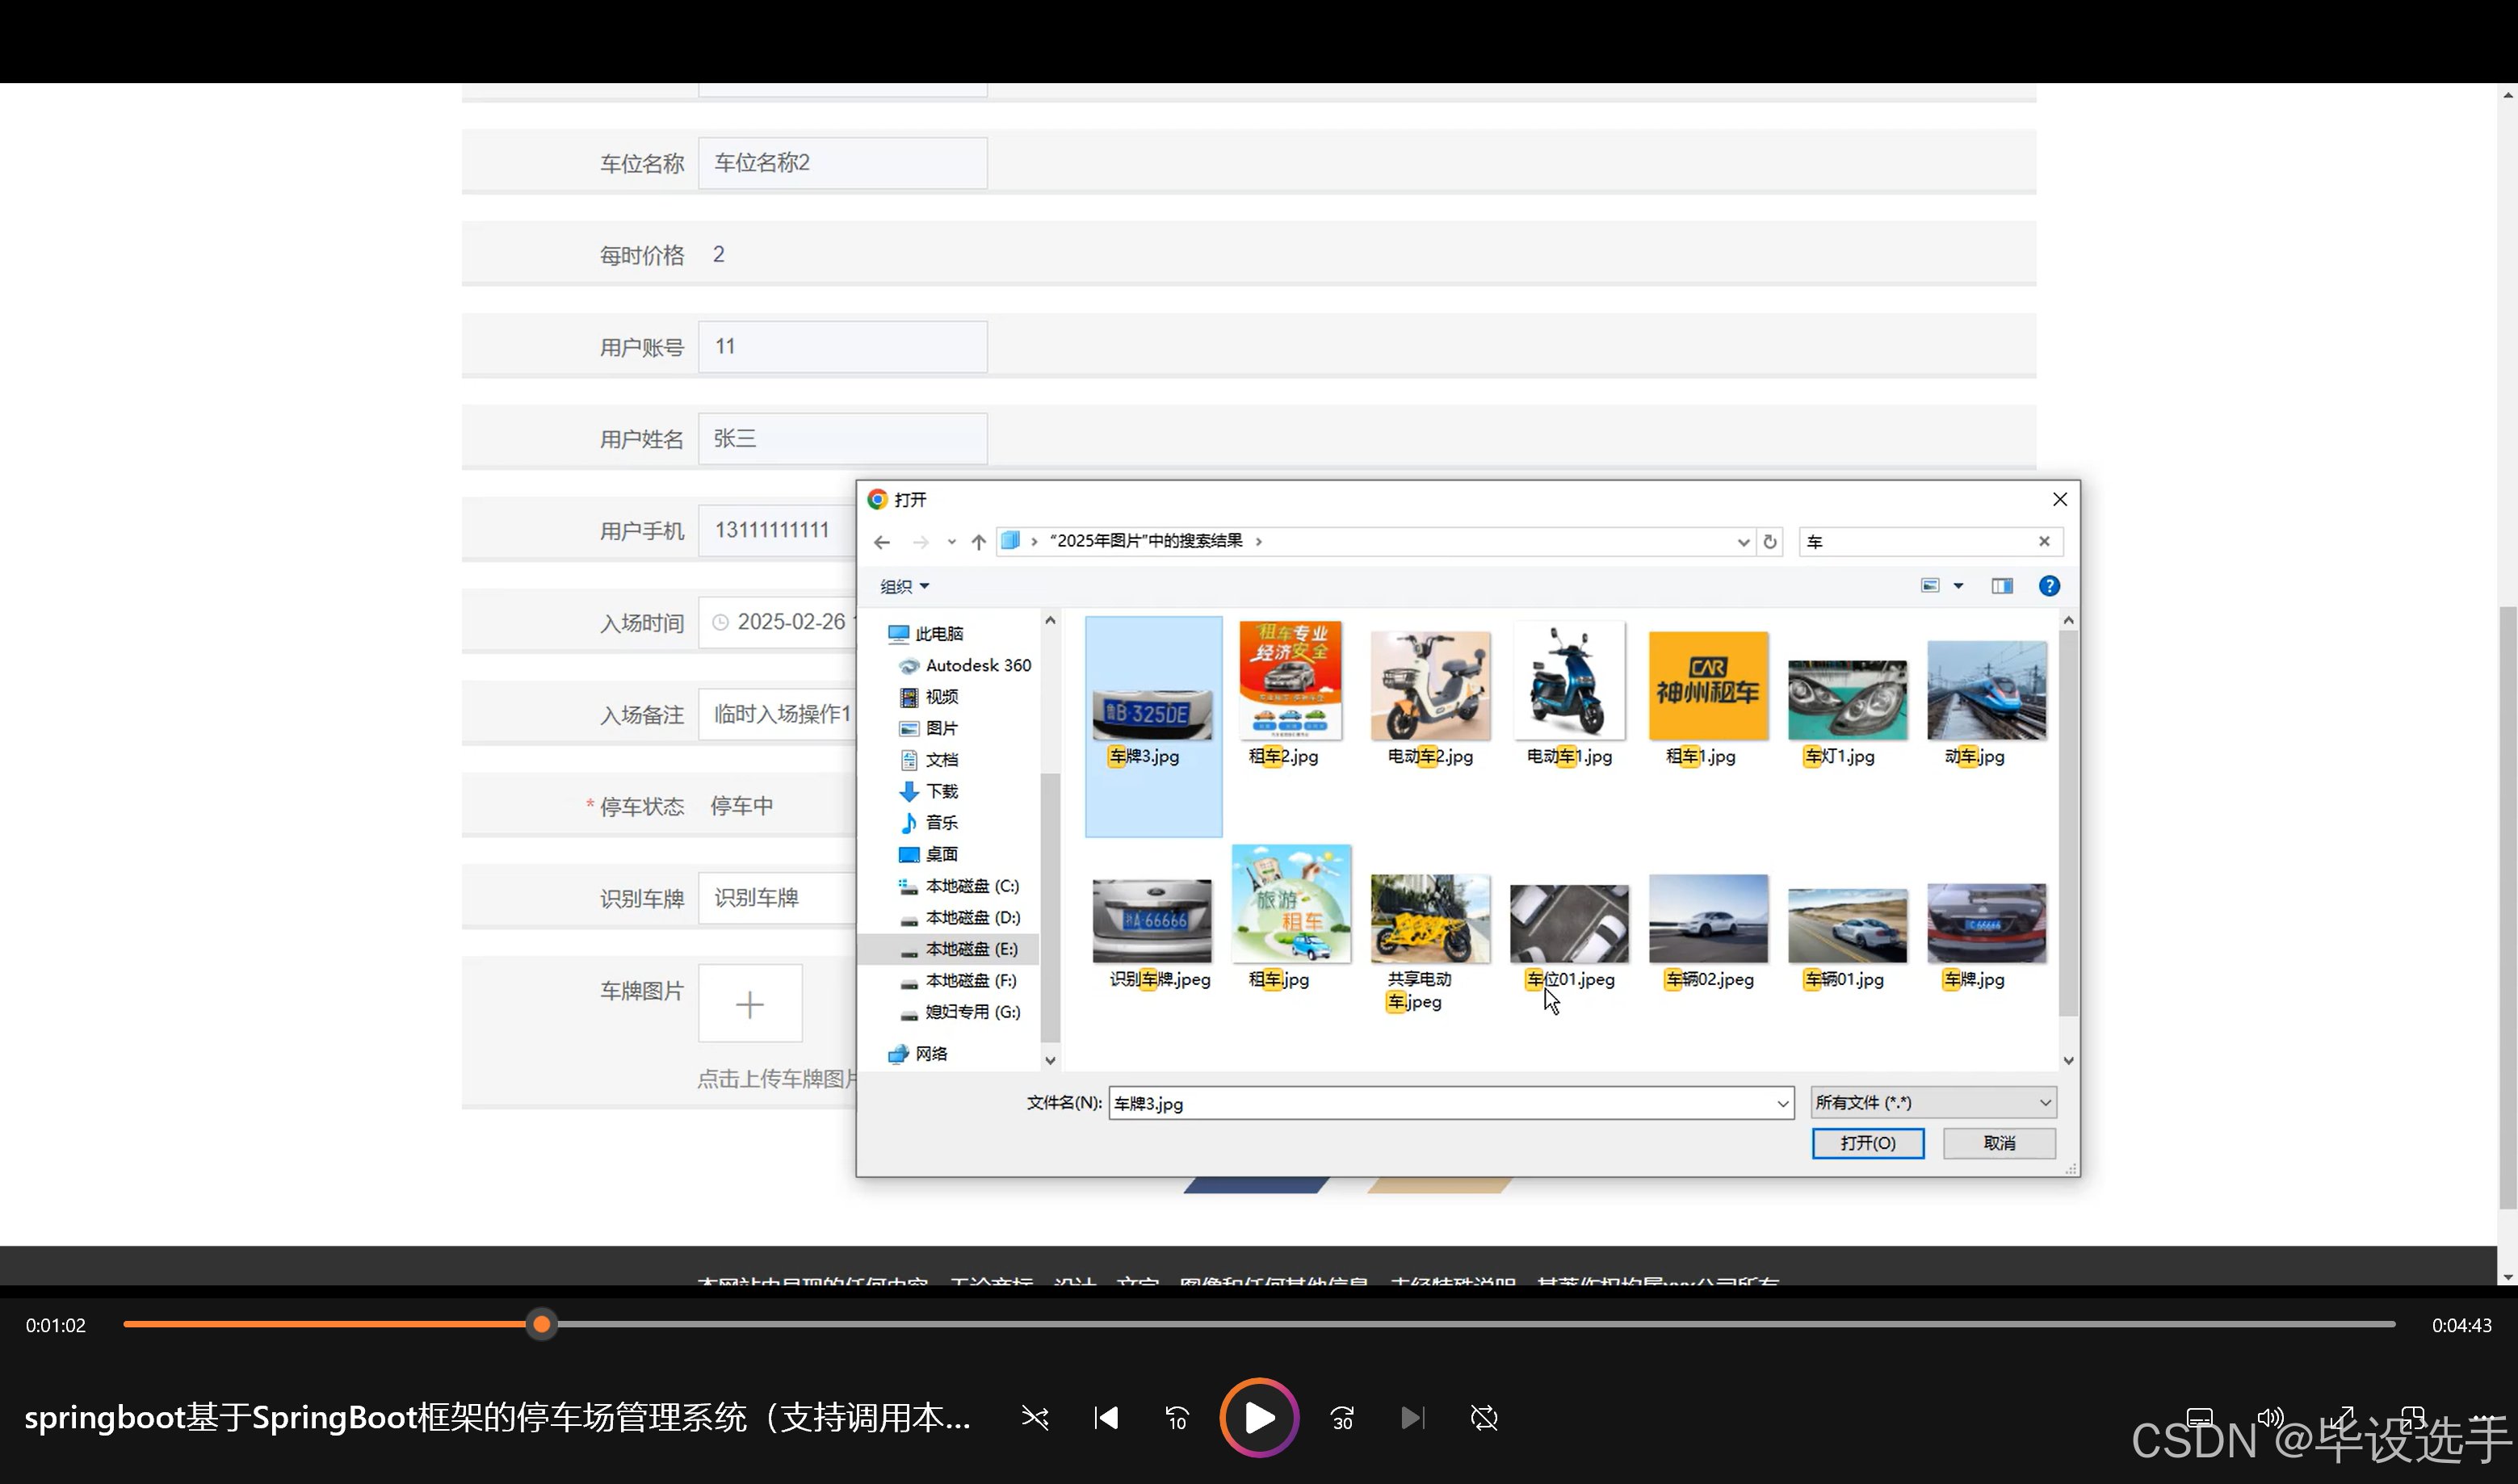
Task: Rewind 10 seconds icon
Action: (x=1177, y=1417)
